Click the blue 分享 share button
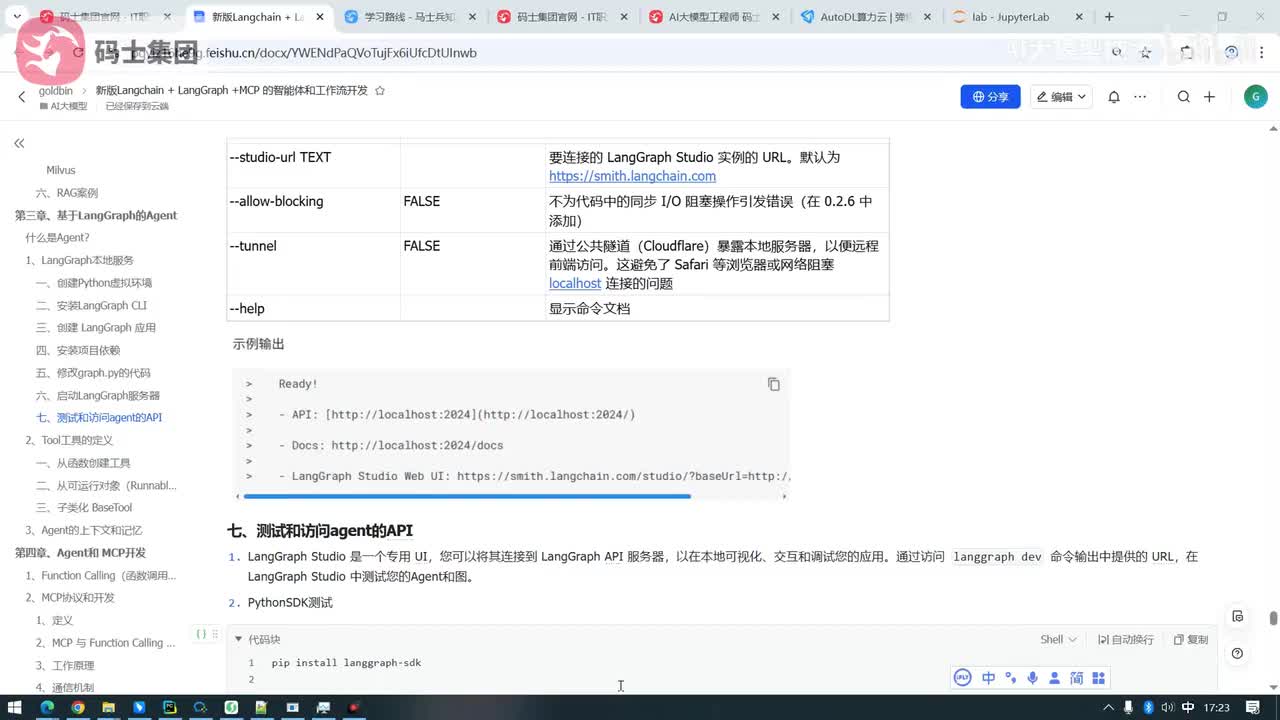Viewport: 1280px width, 720px height. click(991, 97)
